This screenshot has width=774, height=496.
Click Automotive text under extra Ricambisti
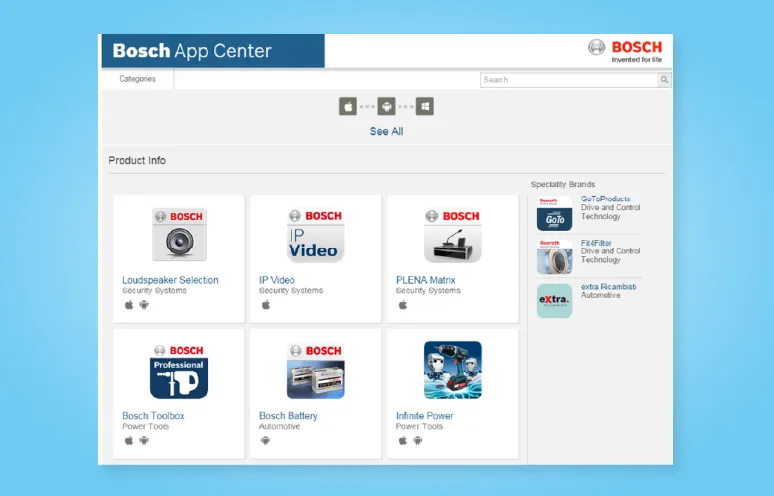click(x=601, y=295)
